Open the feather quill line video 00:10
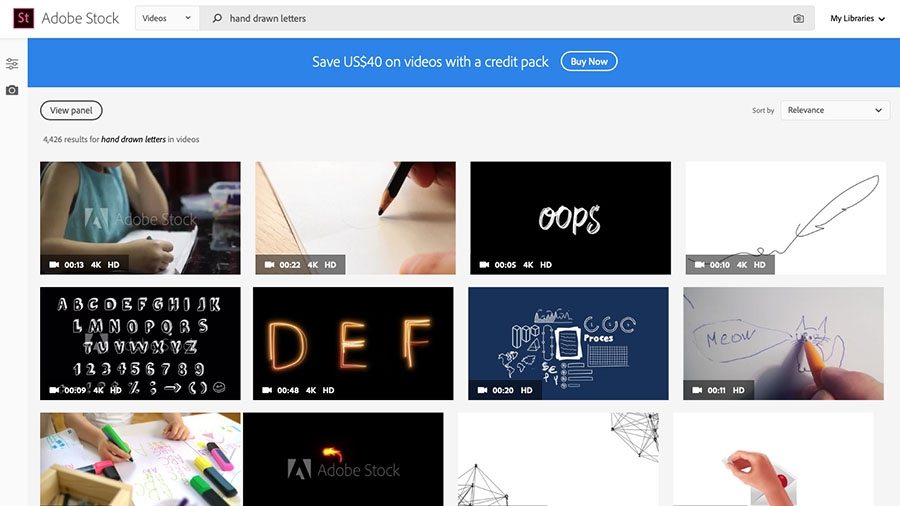This screenshot has height=506, width=900. point(786,218)
